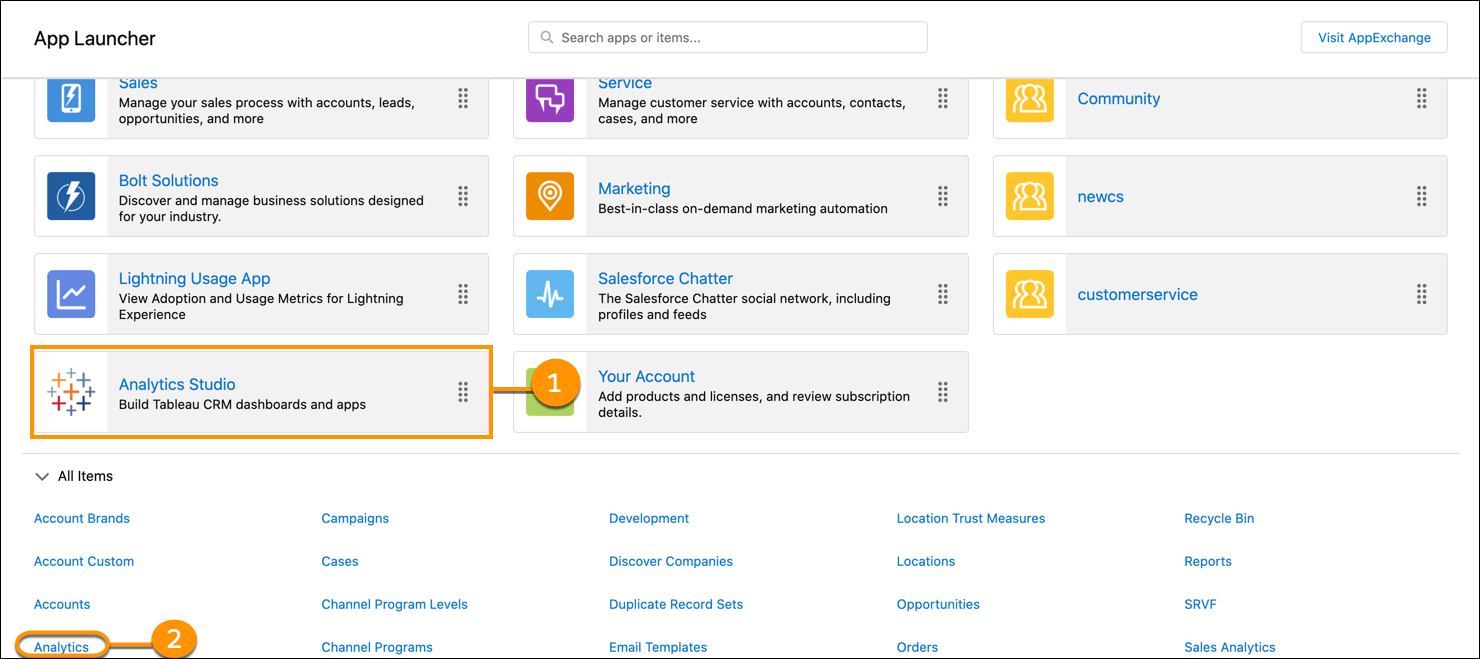The image size is (1480, 659).
Task: Open the Analytics link in All Items
Action: point(62,647)
